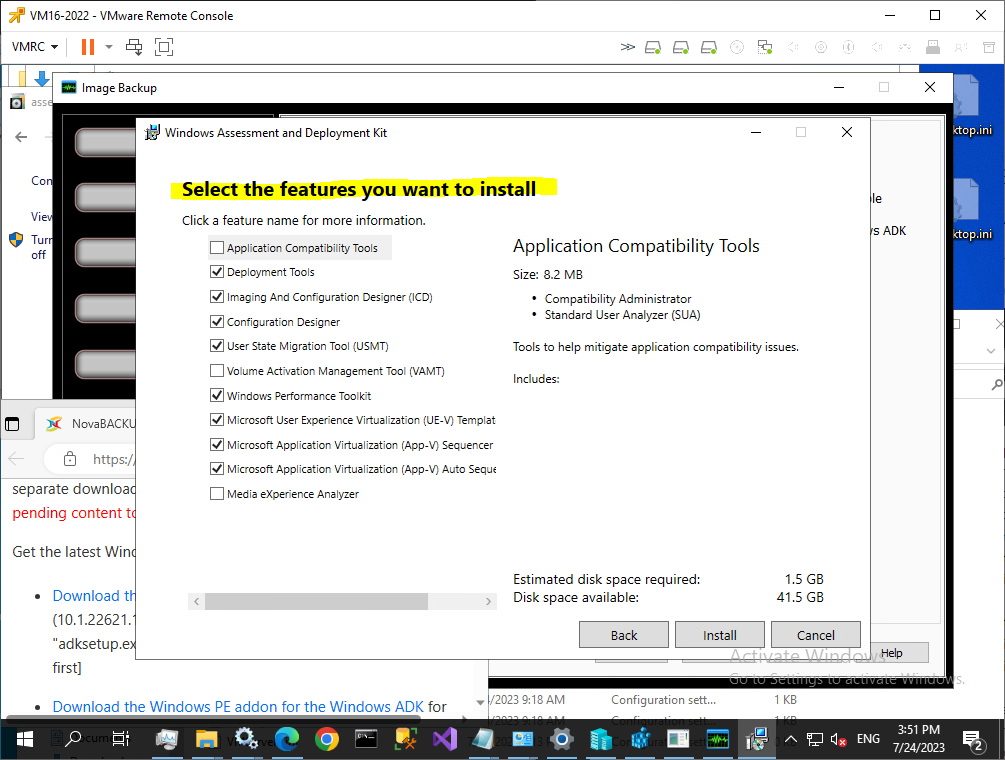Click Install to begin ADK installation
This screenshot has height=760, width=1005.
[720, 635]
